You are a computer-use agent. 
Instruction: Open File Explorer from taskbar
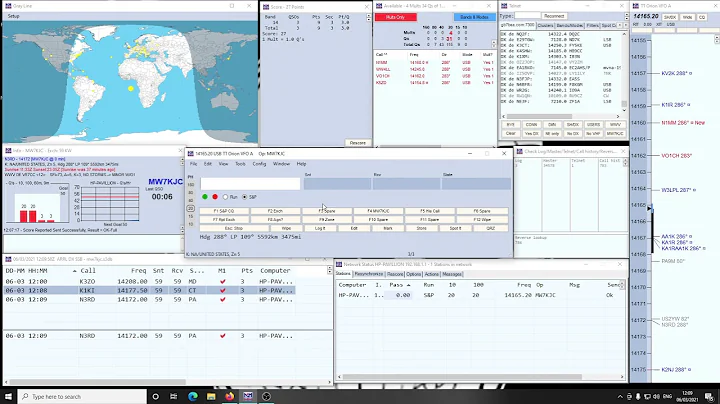pos(211,396)
